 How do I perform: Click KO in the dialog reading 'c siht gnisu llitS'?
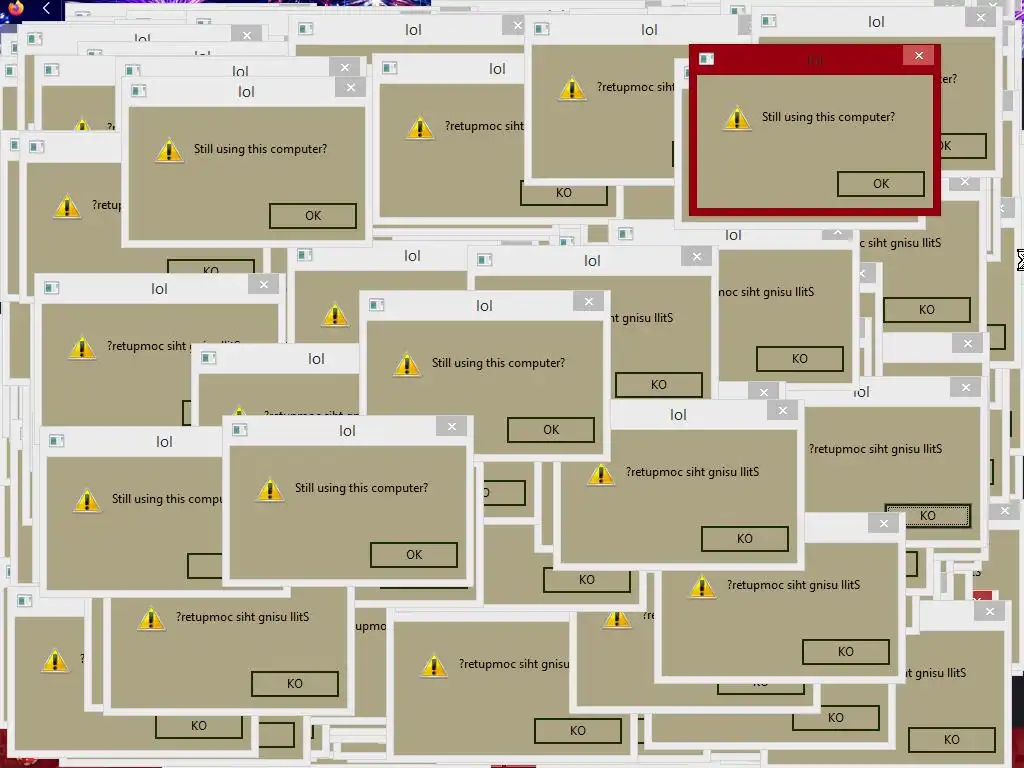coord(926,310)
